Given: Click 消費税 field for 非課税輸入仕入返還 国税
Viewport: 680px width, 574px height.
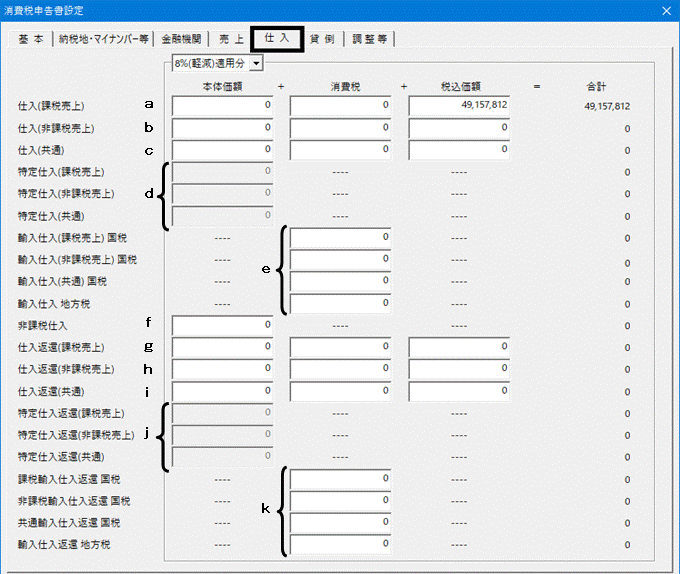Looking at the screenshot, I should pyautogui.click(x=340, y=501).
